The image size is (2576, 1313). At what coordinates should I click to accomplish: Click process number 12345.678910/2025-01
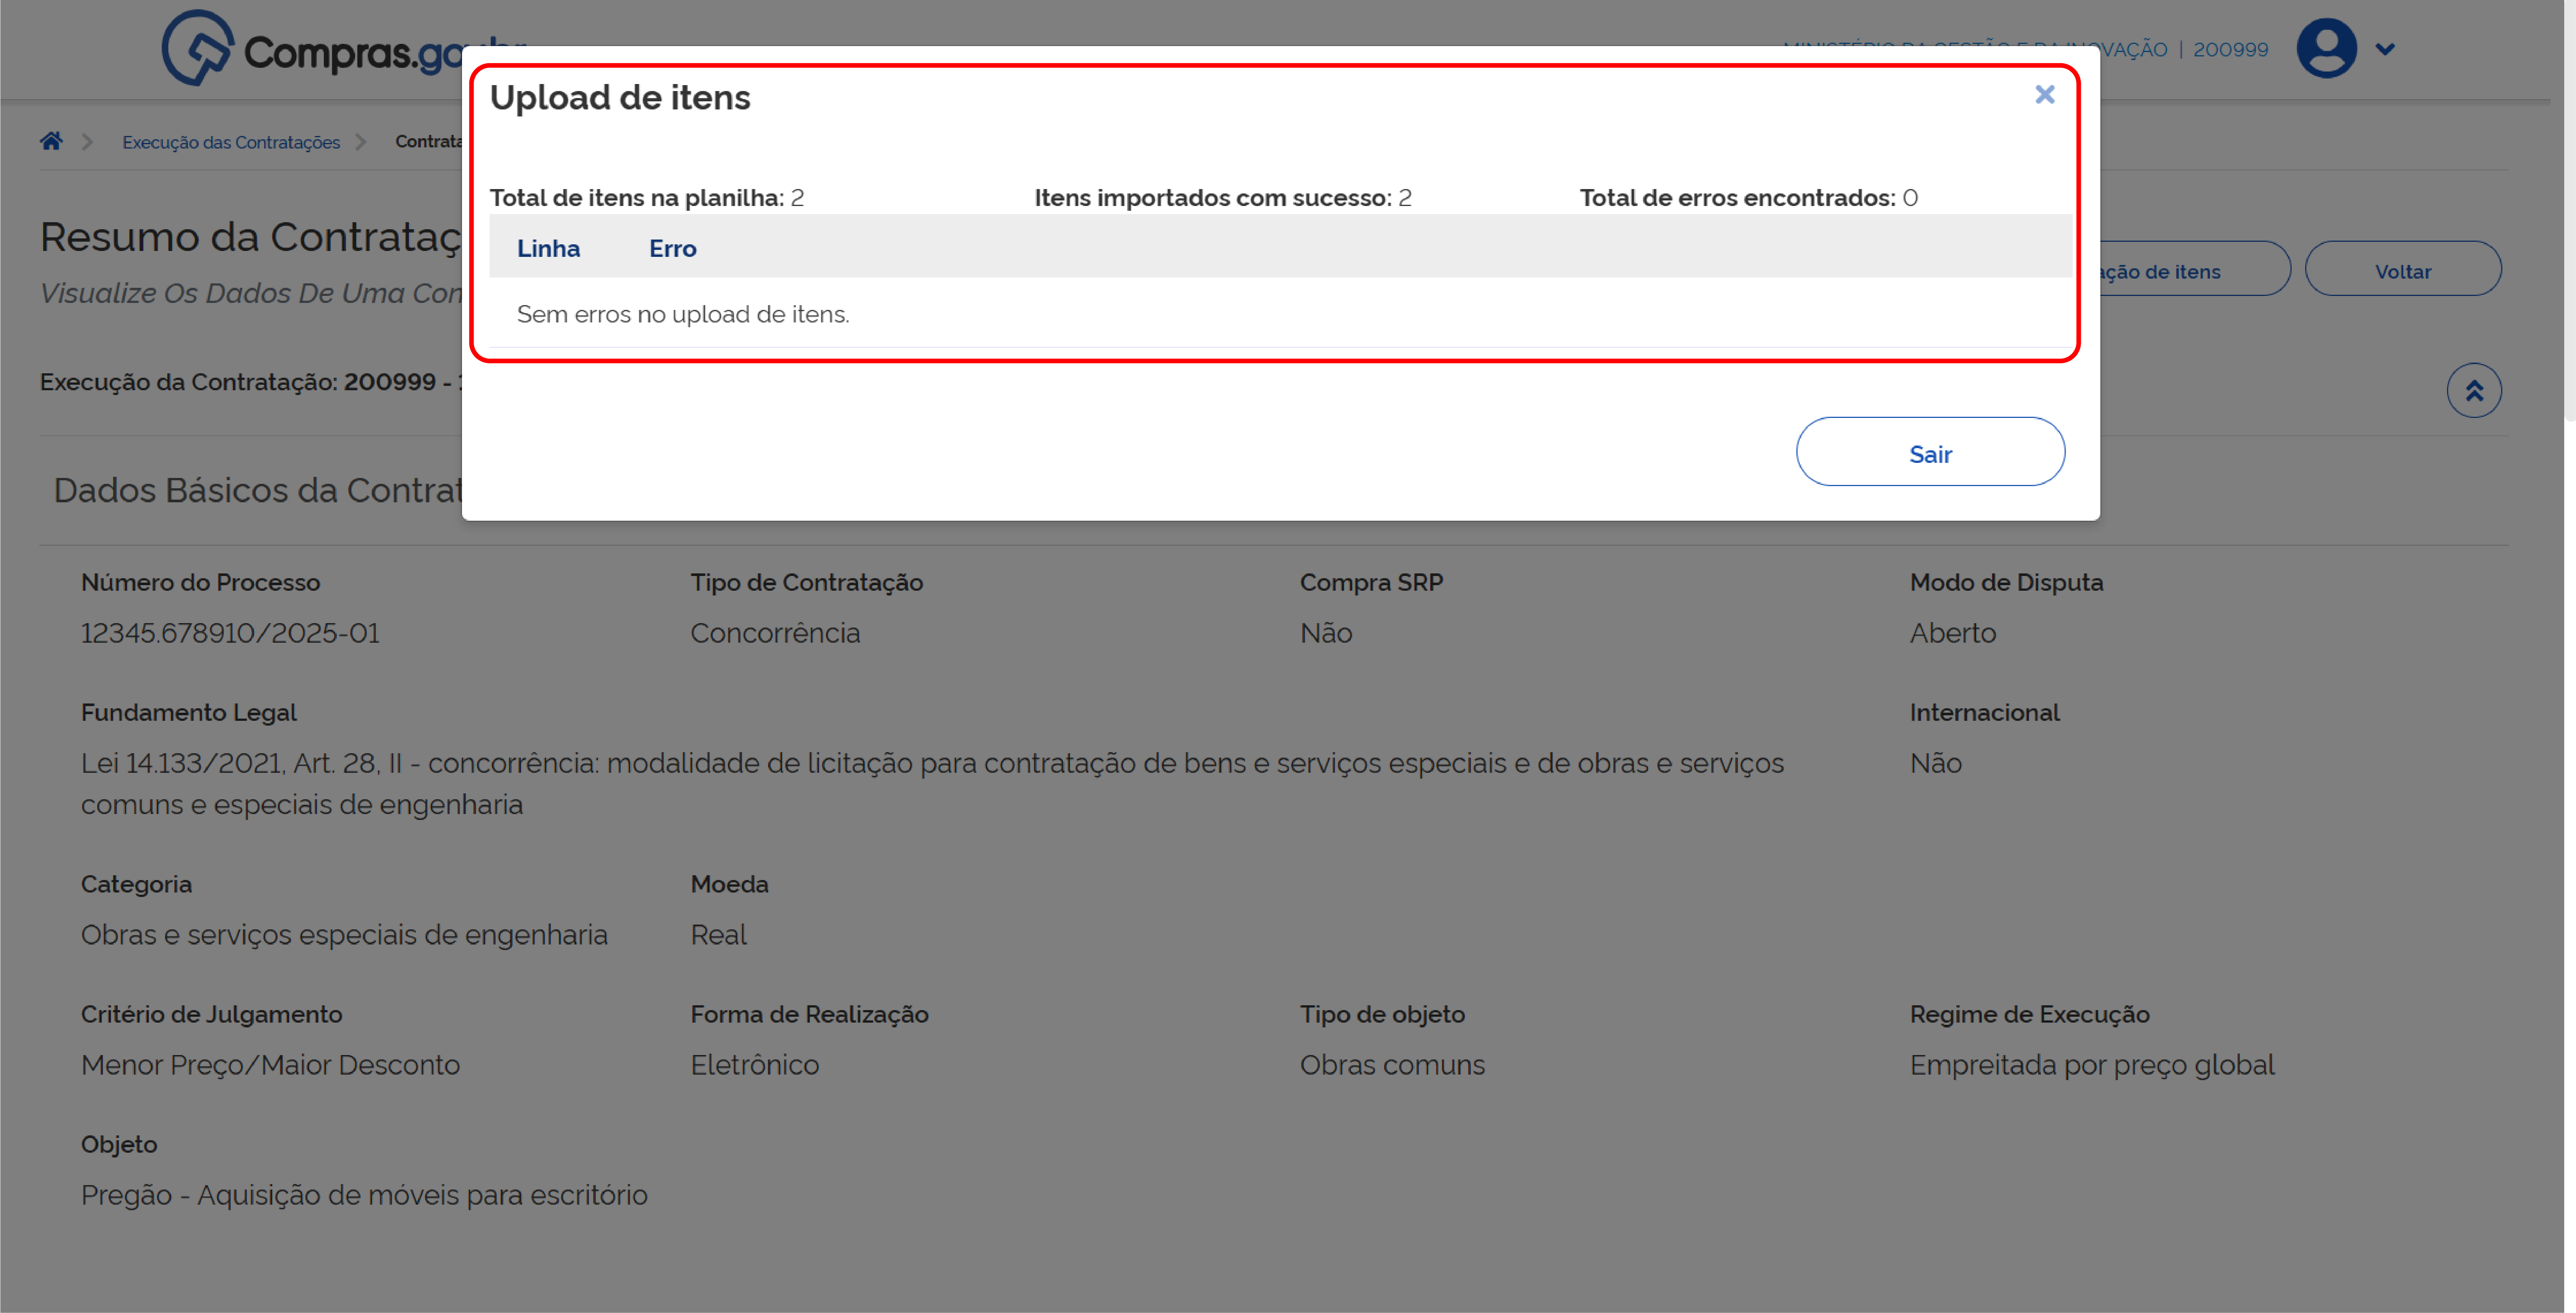(230, 633)
